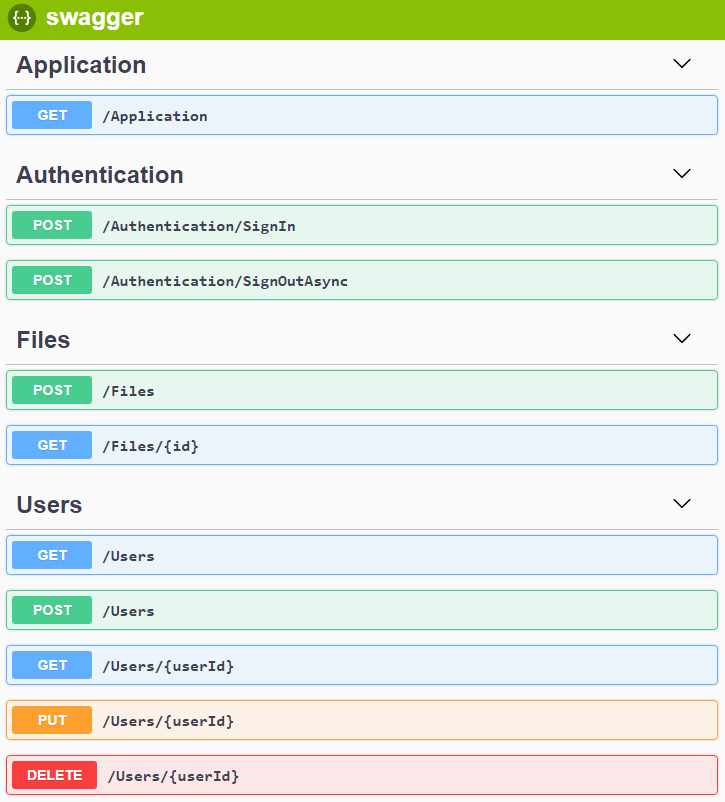This screenshot has height=802, width=725.
Task: Open GET /Users endpoint row
Action: click(360, 555)
